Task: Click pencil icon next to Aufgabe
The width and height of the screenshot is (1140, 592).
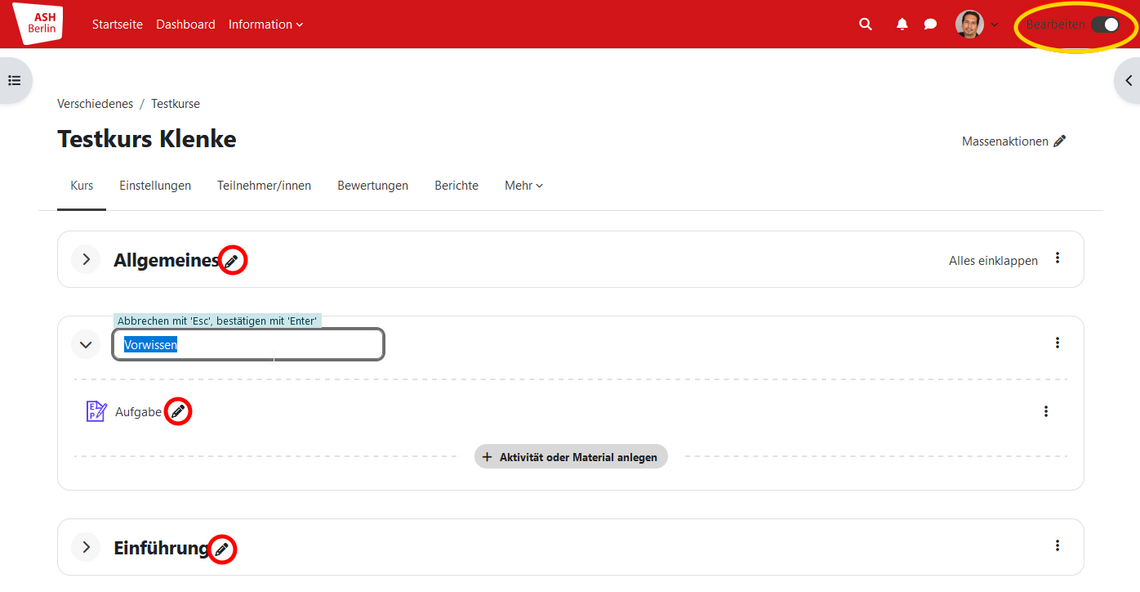Action: click(x=178, y=411)
